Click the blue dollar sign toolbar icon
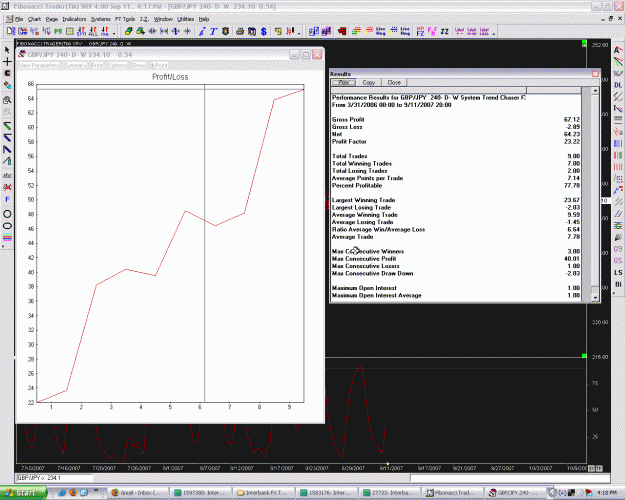Viewport: 625px width, 500px height. tap(263, 31)
